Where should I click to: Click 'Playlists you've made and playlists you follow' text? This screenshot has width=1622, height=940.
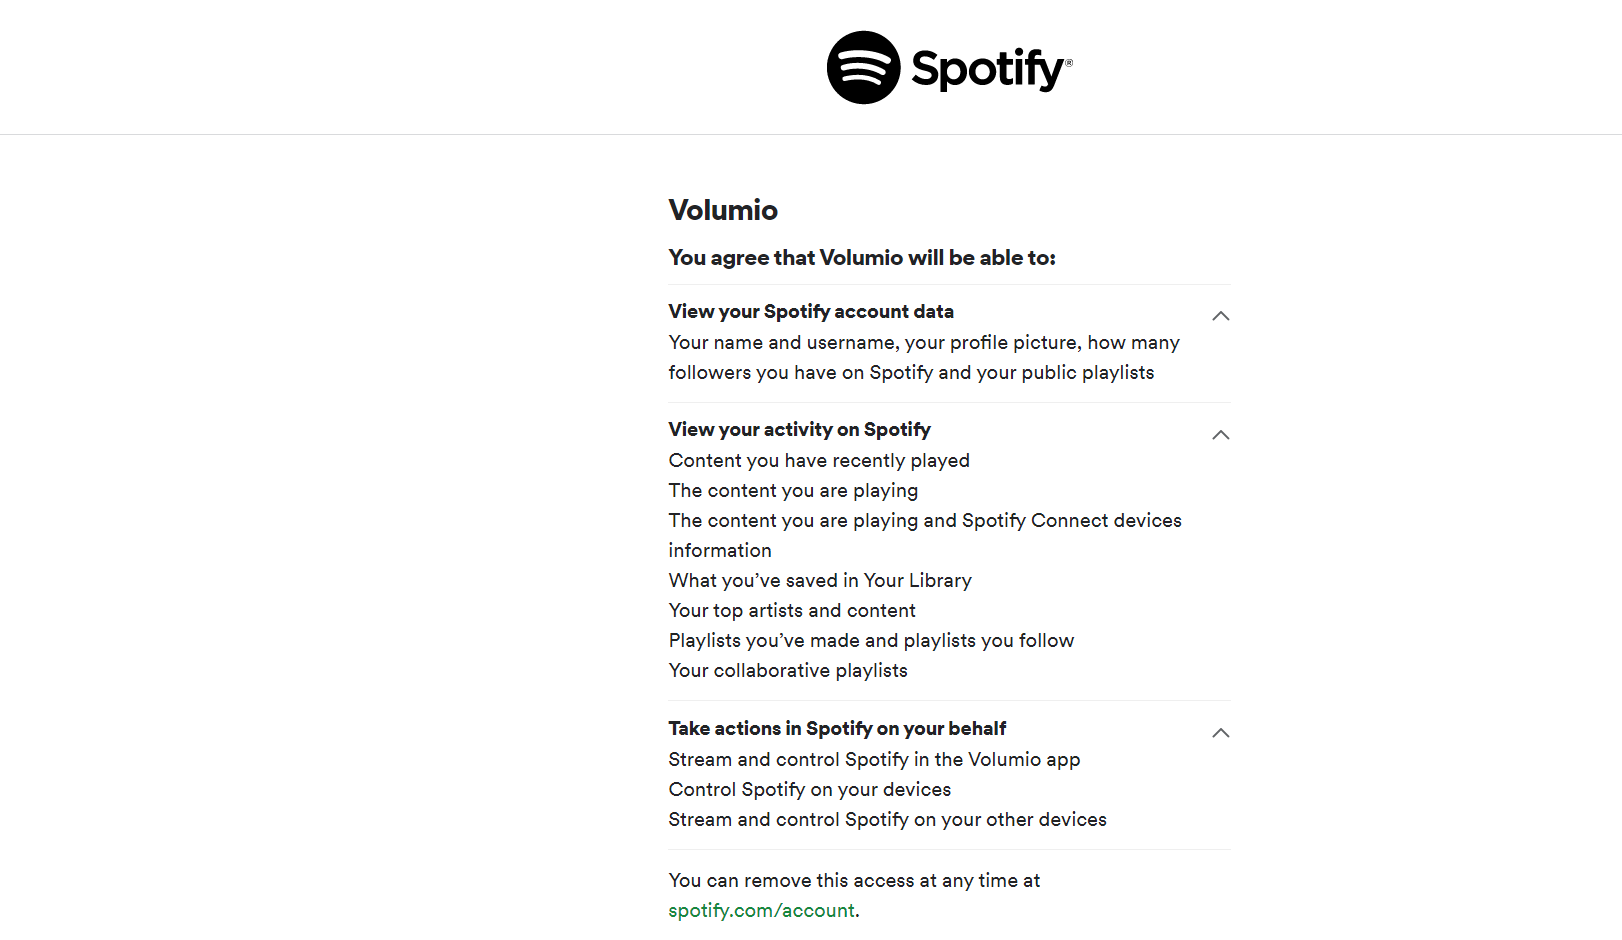tap(871, 641)
